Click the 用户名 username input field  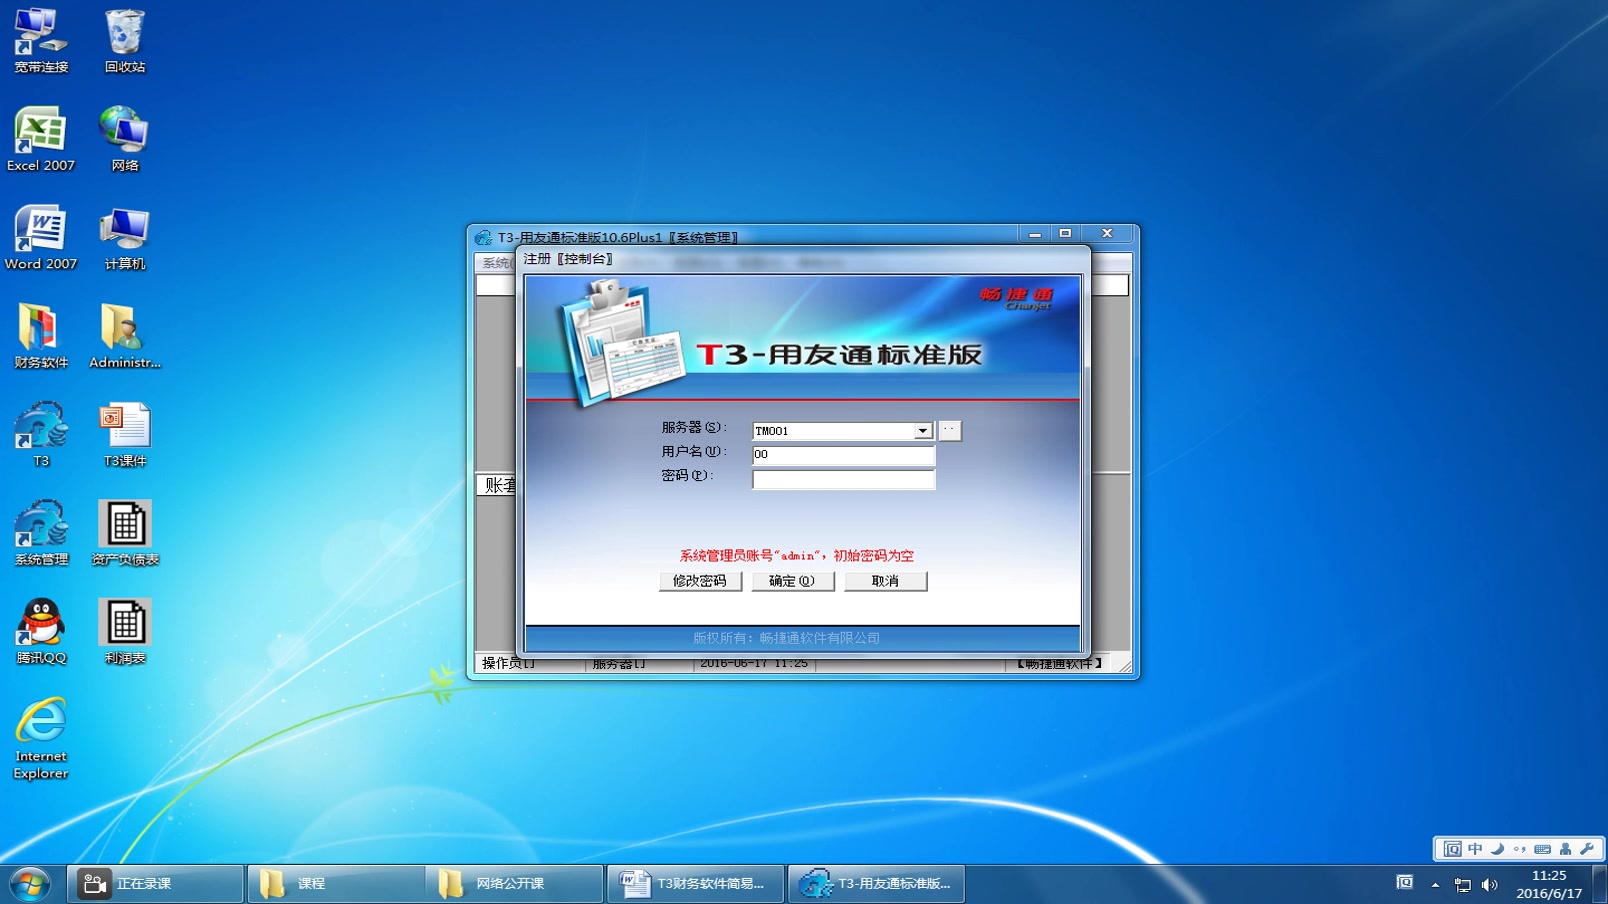pyautogui.click(x=843, y=455)
